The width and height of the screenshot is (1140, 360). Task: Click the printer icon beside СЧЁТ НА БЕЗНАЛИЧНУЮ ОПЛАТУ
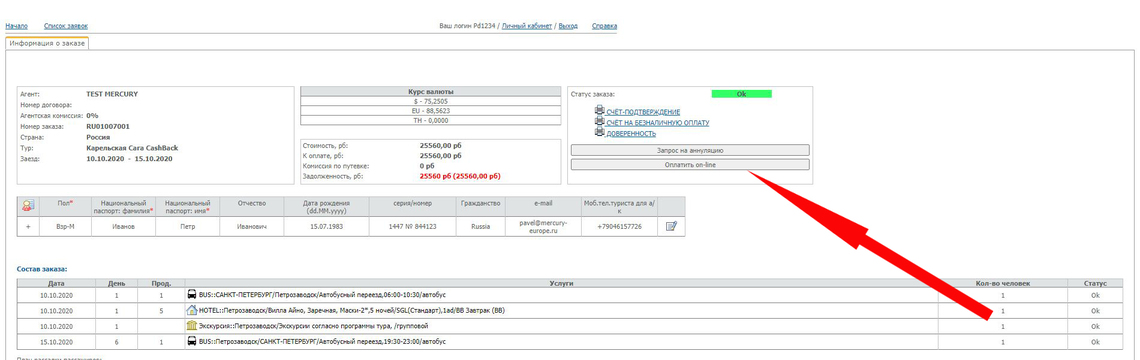click(x=599, y=122)
